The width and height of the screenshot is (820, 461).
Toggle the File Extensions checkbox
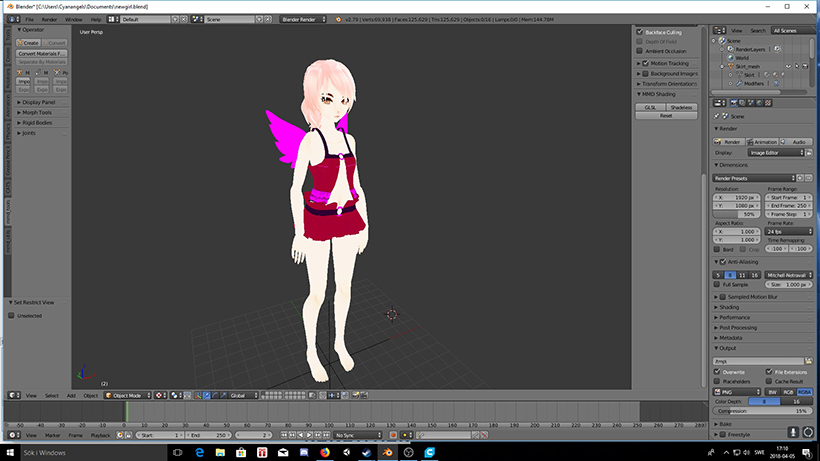pyautogui.click(x=769, y=372)
